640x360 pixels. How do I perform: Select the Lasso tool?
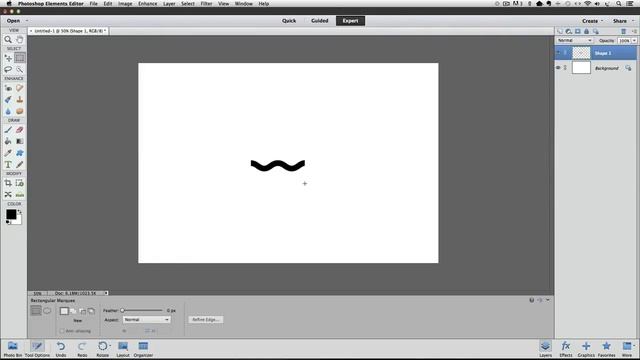point(8,69)
